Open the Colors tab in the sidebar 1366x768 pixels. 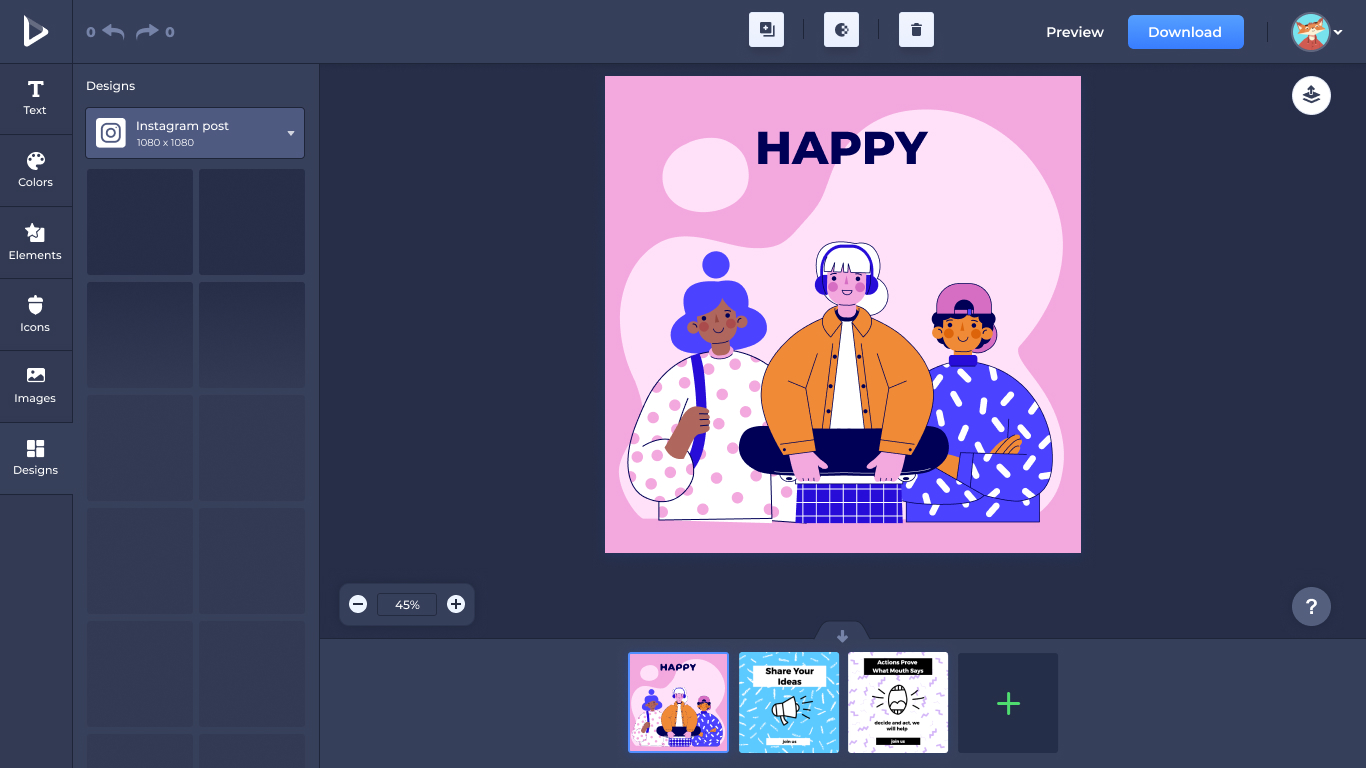tap(35, 171)
